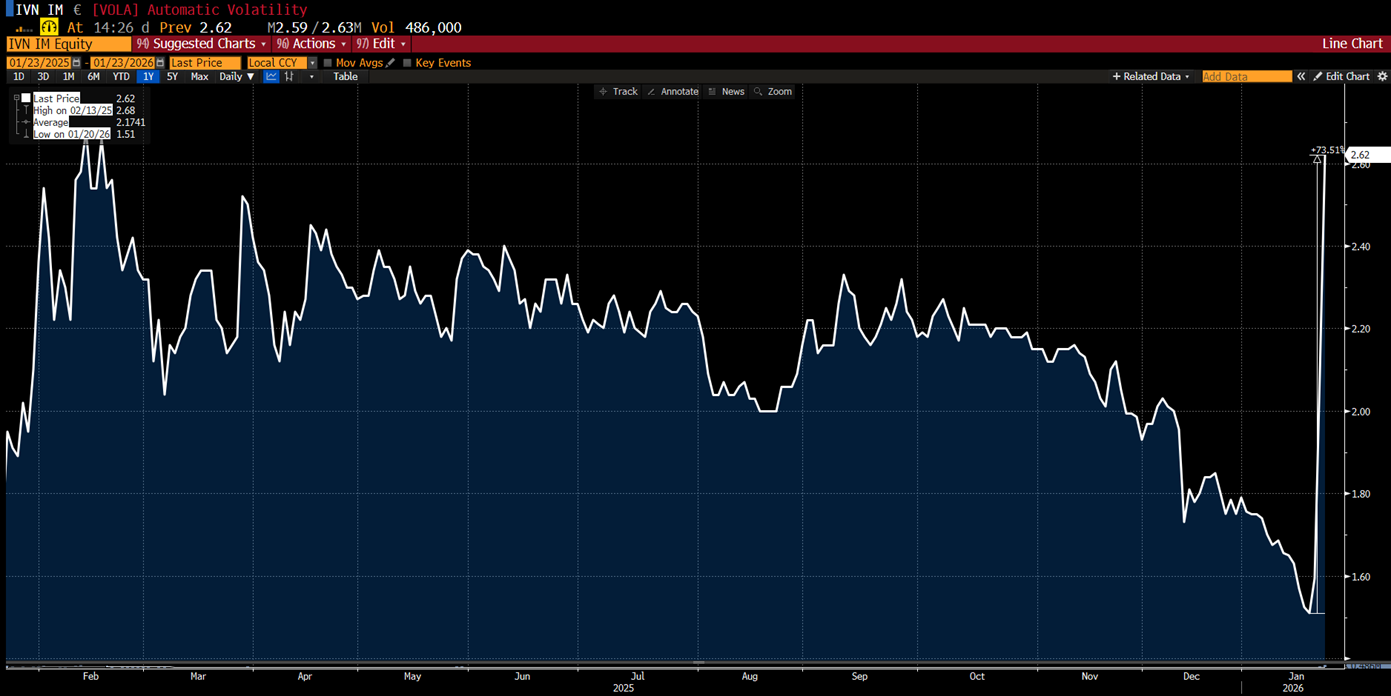Expand the Suggested Charts dropdown

201,44
